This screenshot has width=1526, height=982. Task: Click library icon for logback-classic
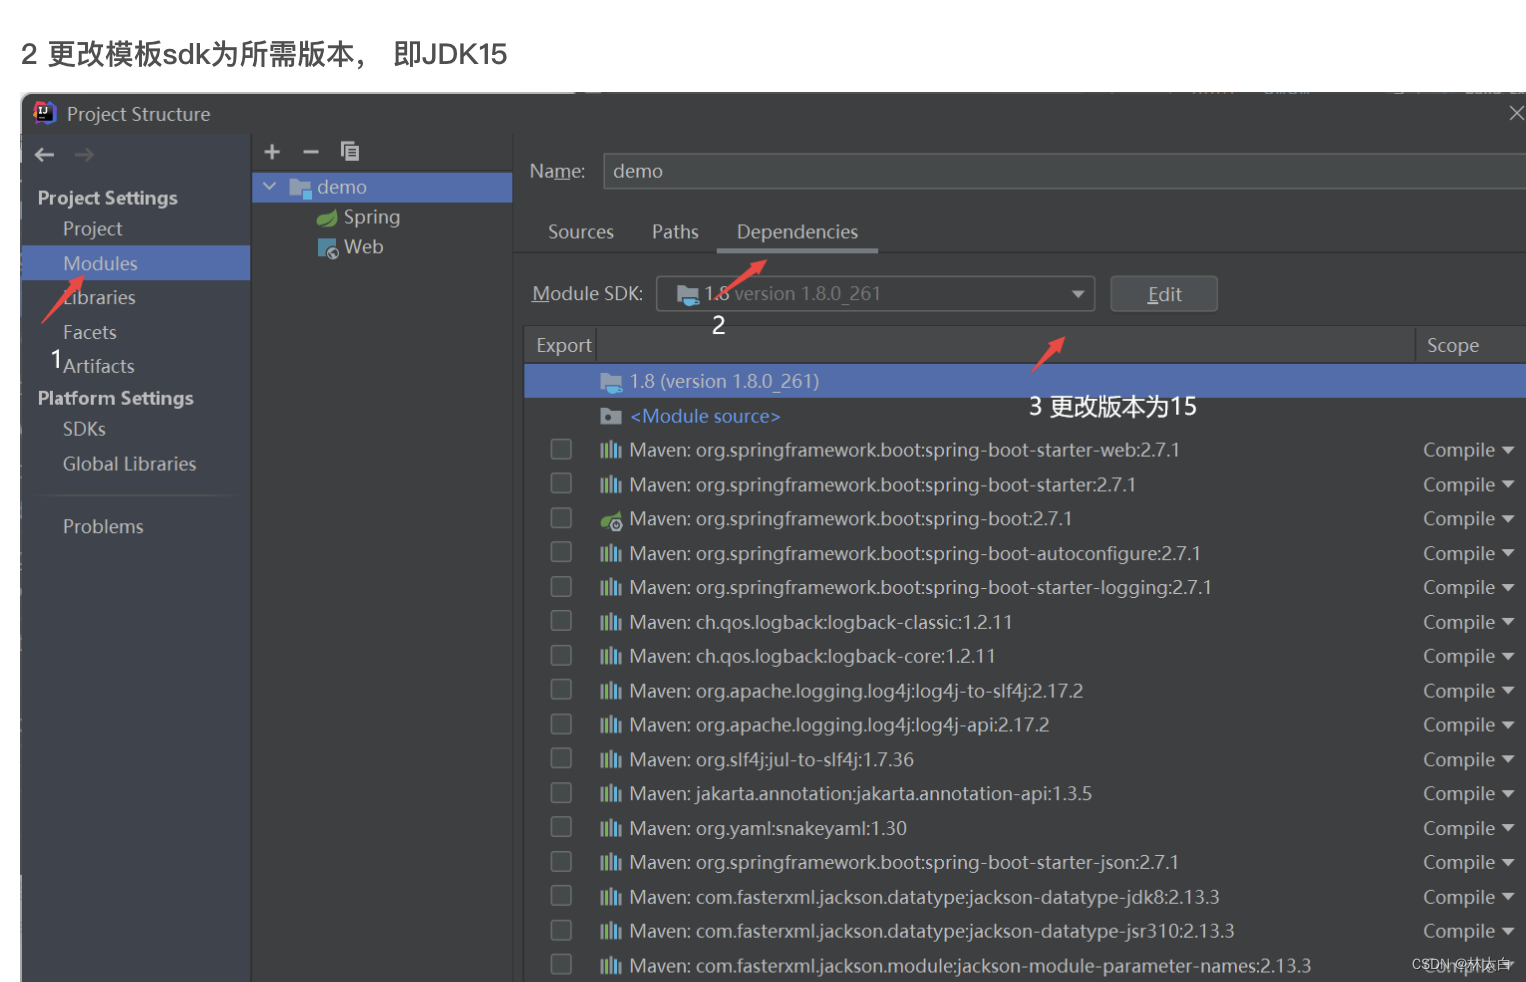611,622
